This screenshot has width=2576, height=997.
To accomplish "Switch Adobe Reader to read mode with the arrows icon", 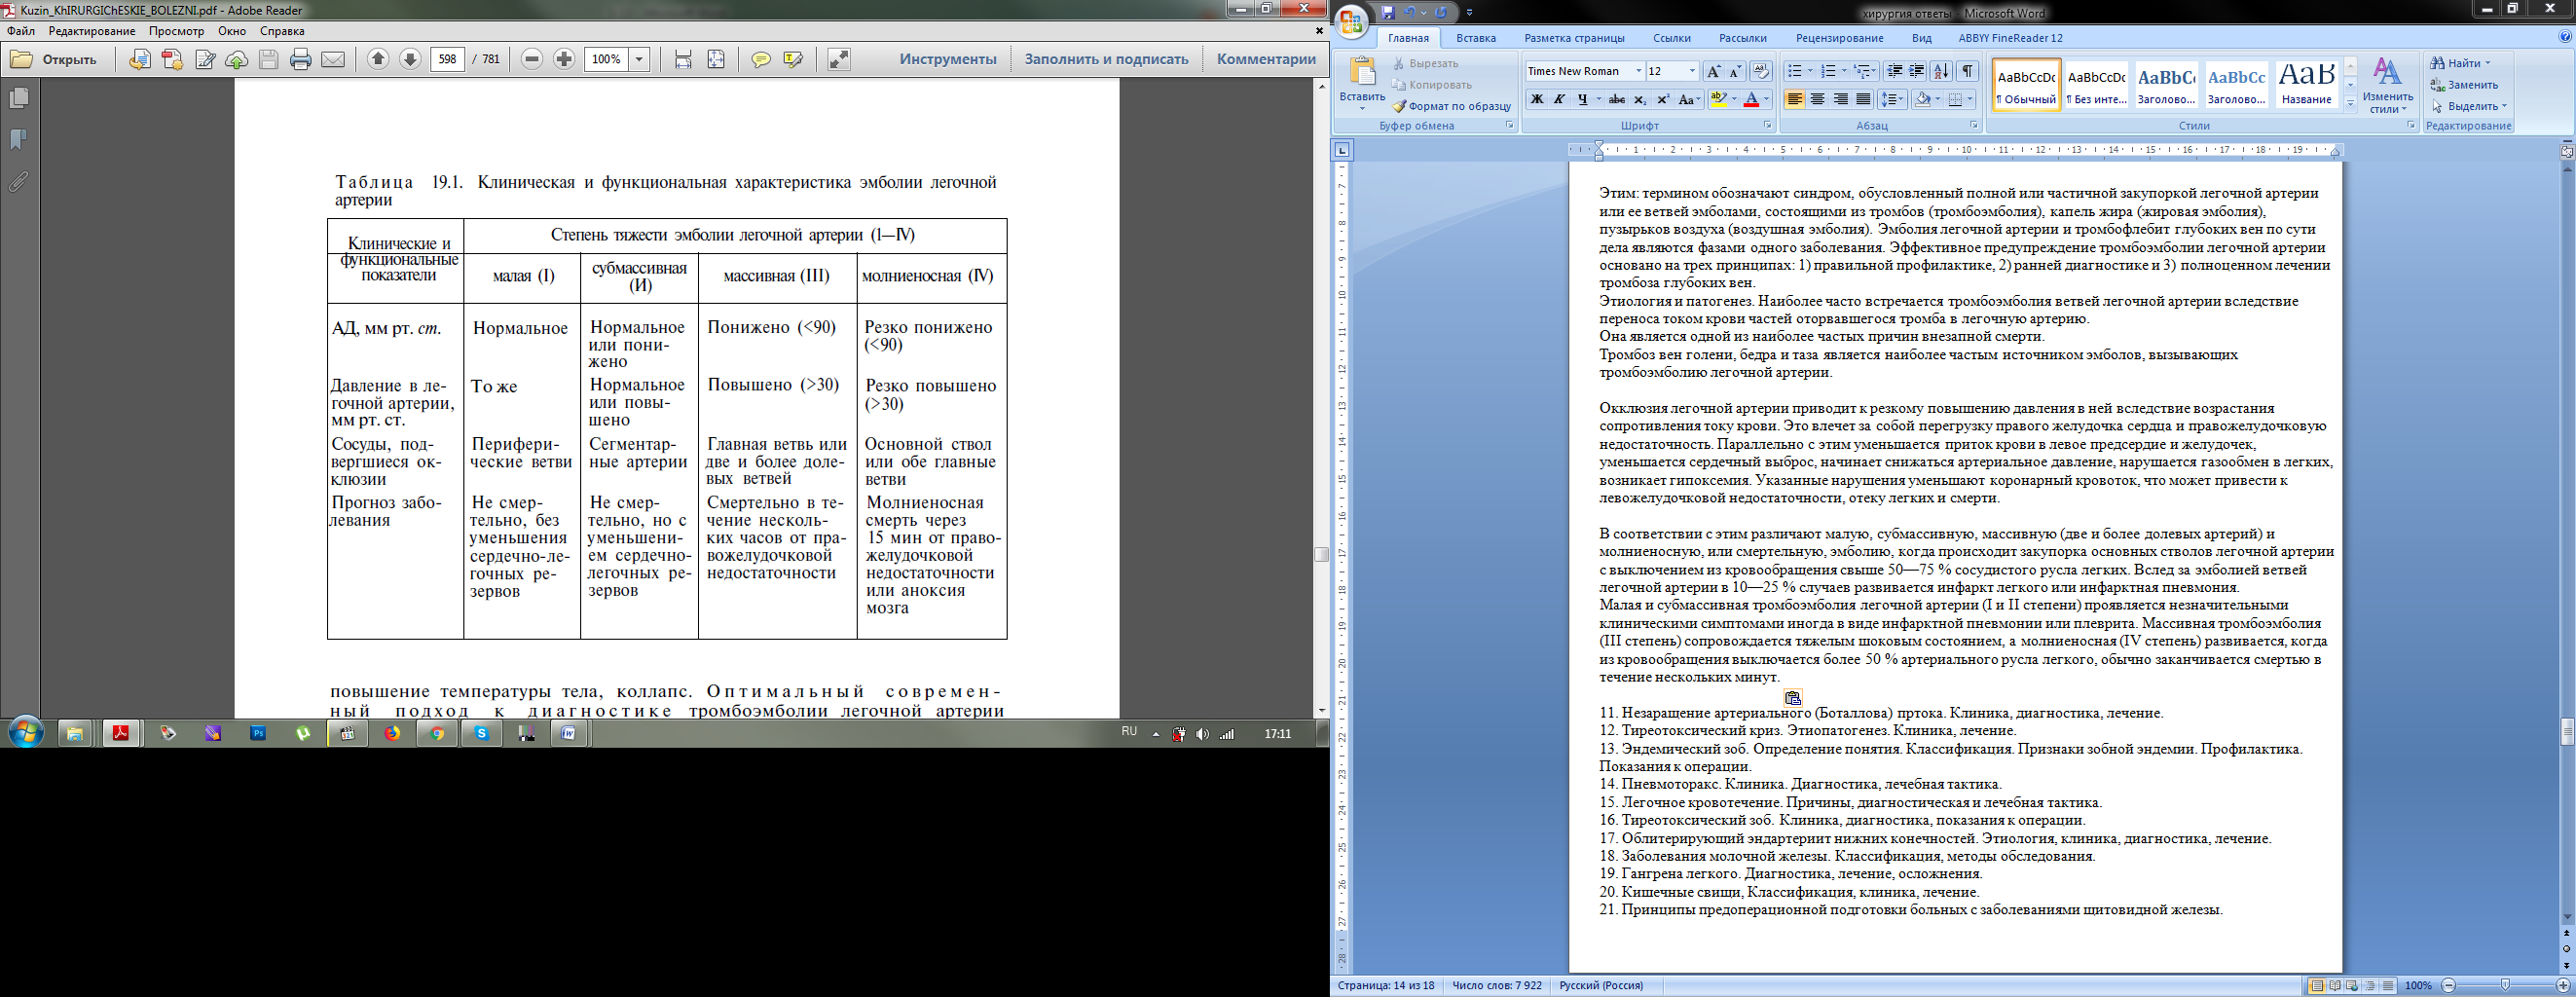I will coord(839,60).
